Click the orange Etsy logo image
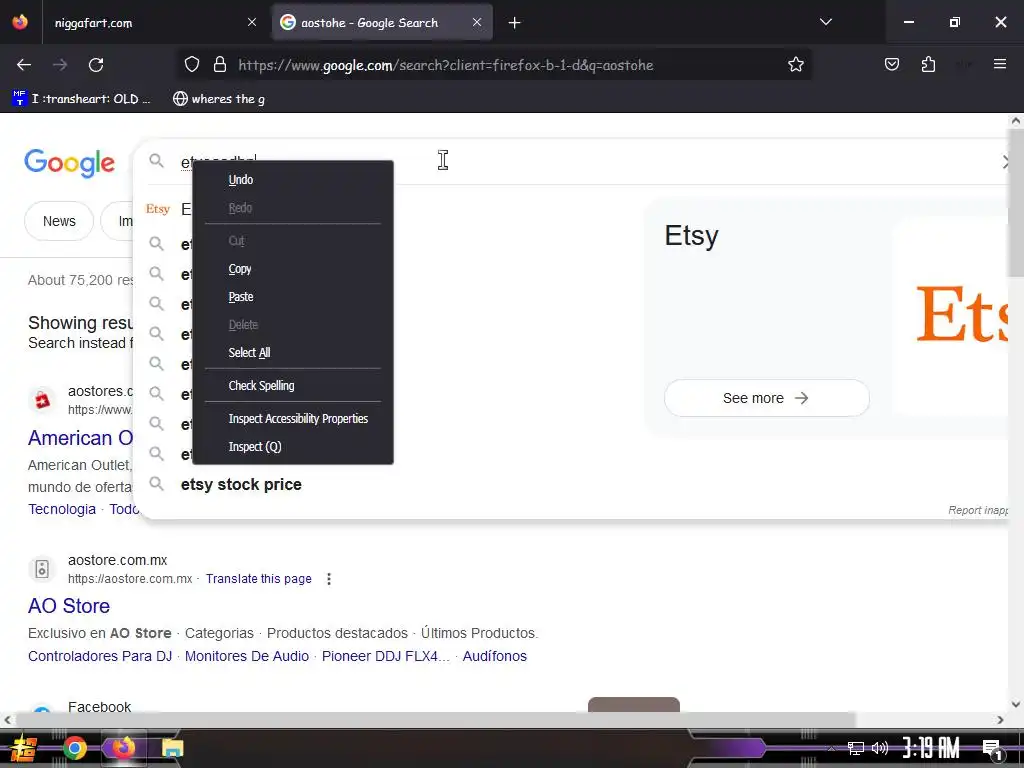Image resolution: width=1024 pixels, height=768 pixels. [962, 313]
